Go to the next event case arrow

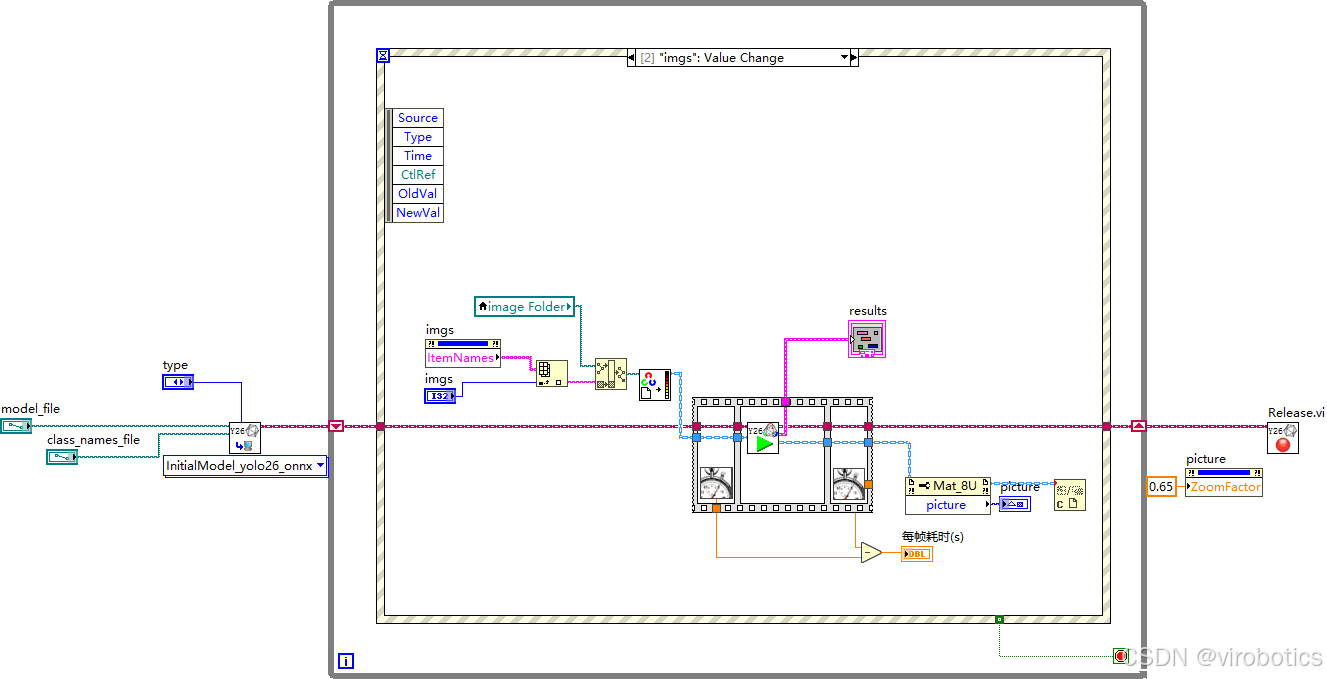pyautogui.click(x=853, y=58)
